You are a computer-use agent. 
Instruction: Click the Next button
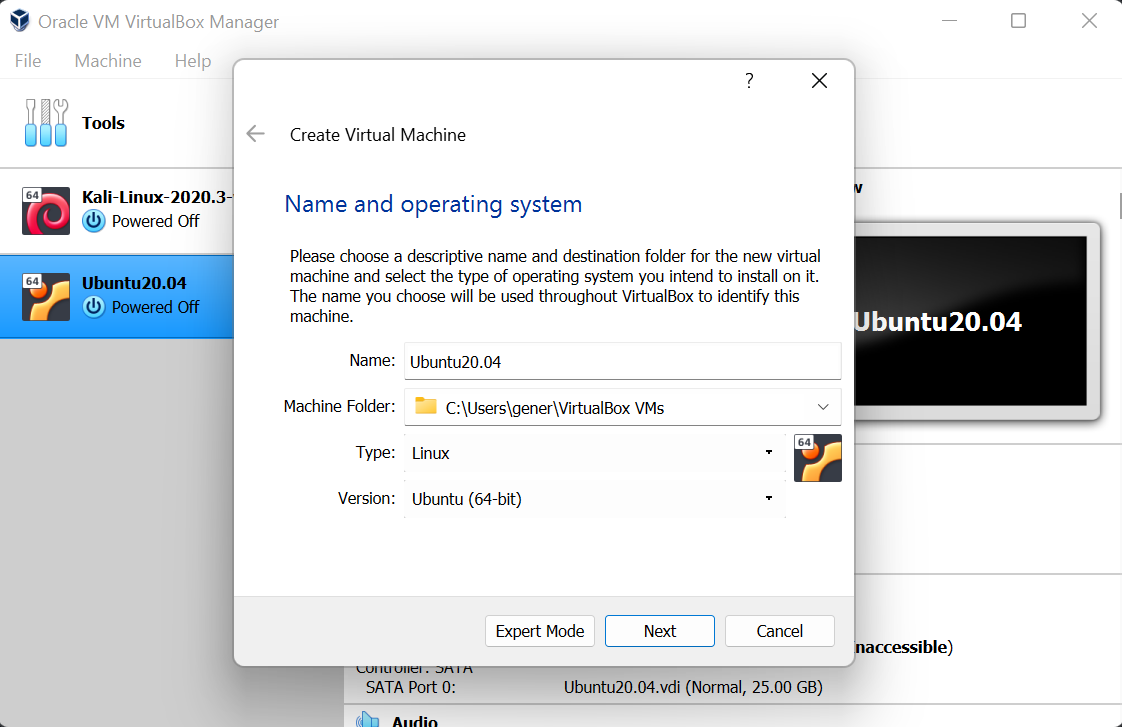point(659,631)
